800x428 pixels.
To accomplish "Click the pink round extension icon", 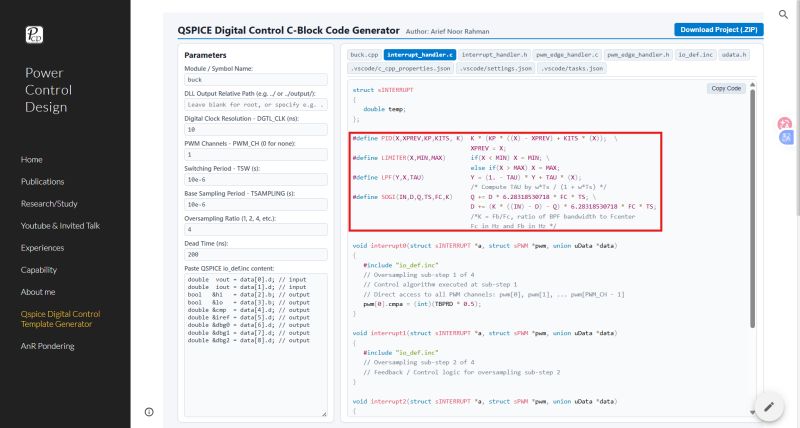I will (785, 123).
